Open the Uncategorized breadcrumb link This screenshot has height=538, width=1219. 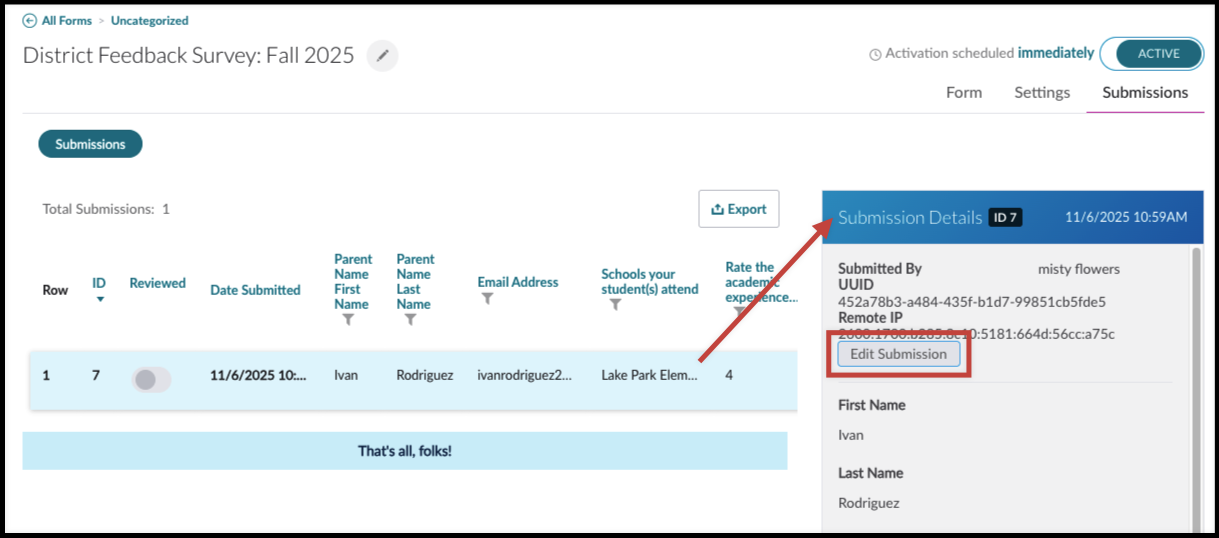(x=149, y=20)
